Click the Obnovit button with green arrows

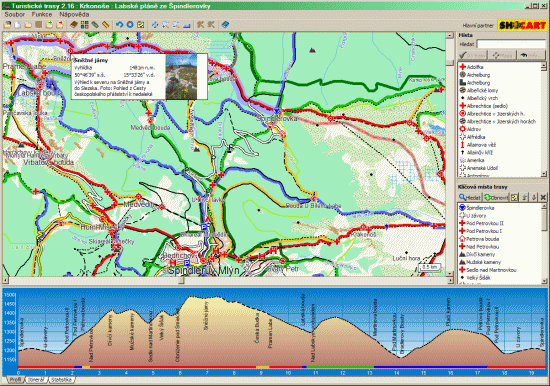(x=496, y=197)
